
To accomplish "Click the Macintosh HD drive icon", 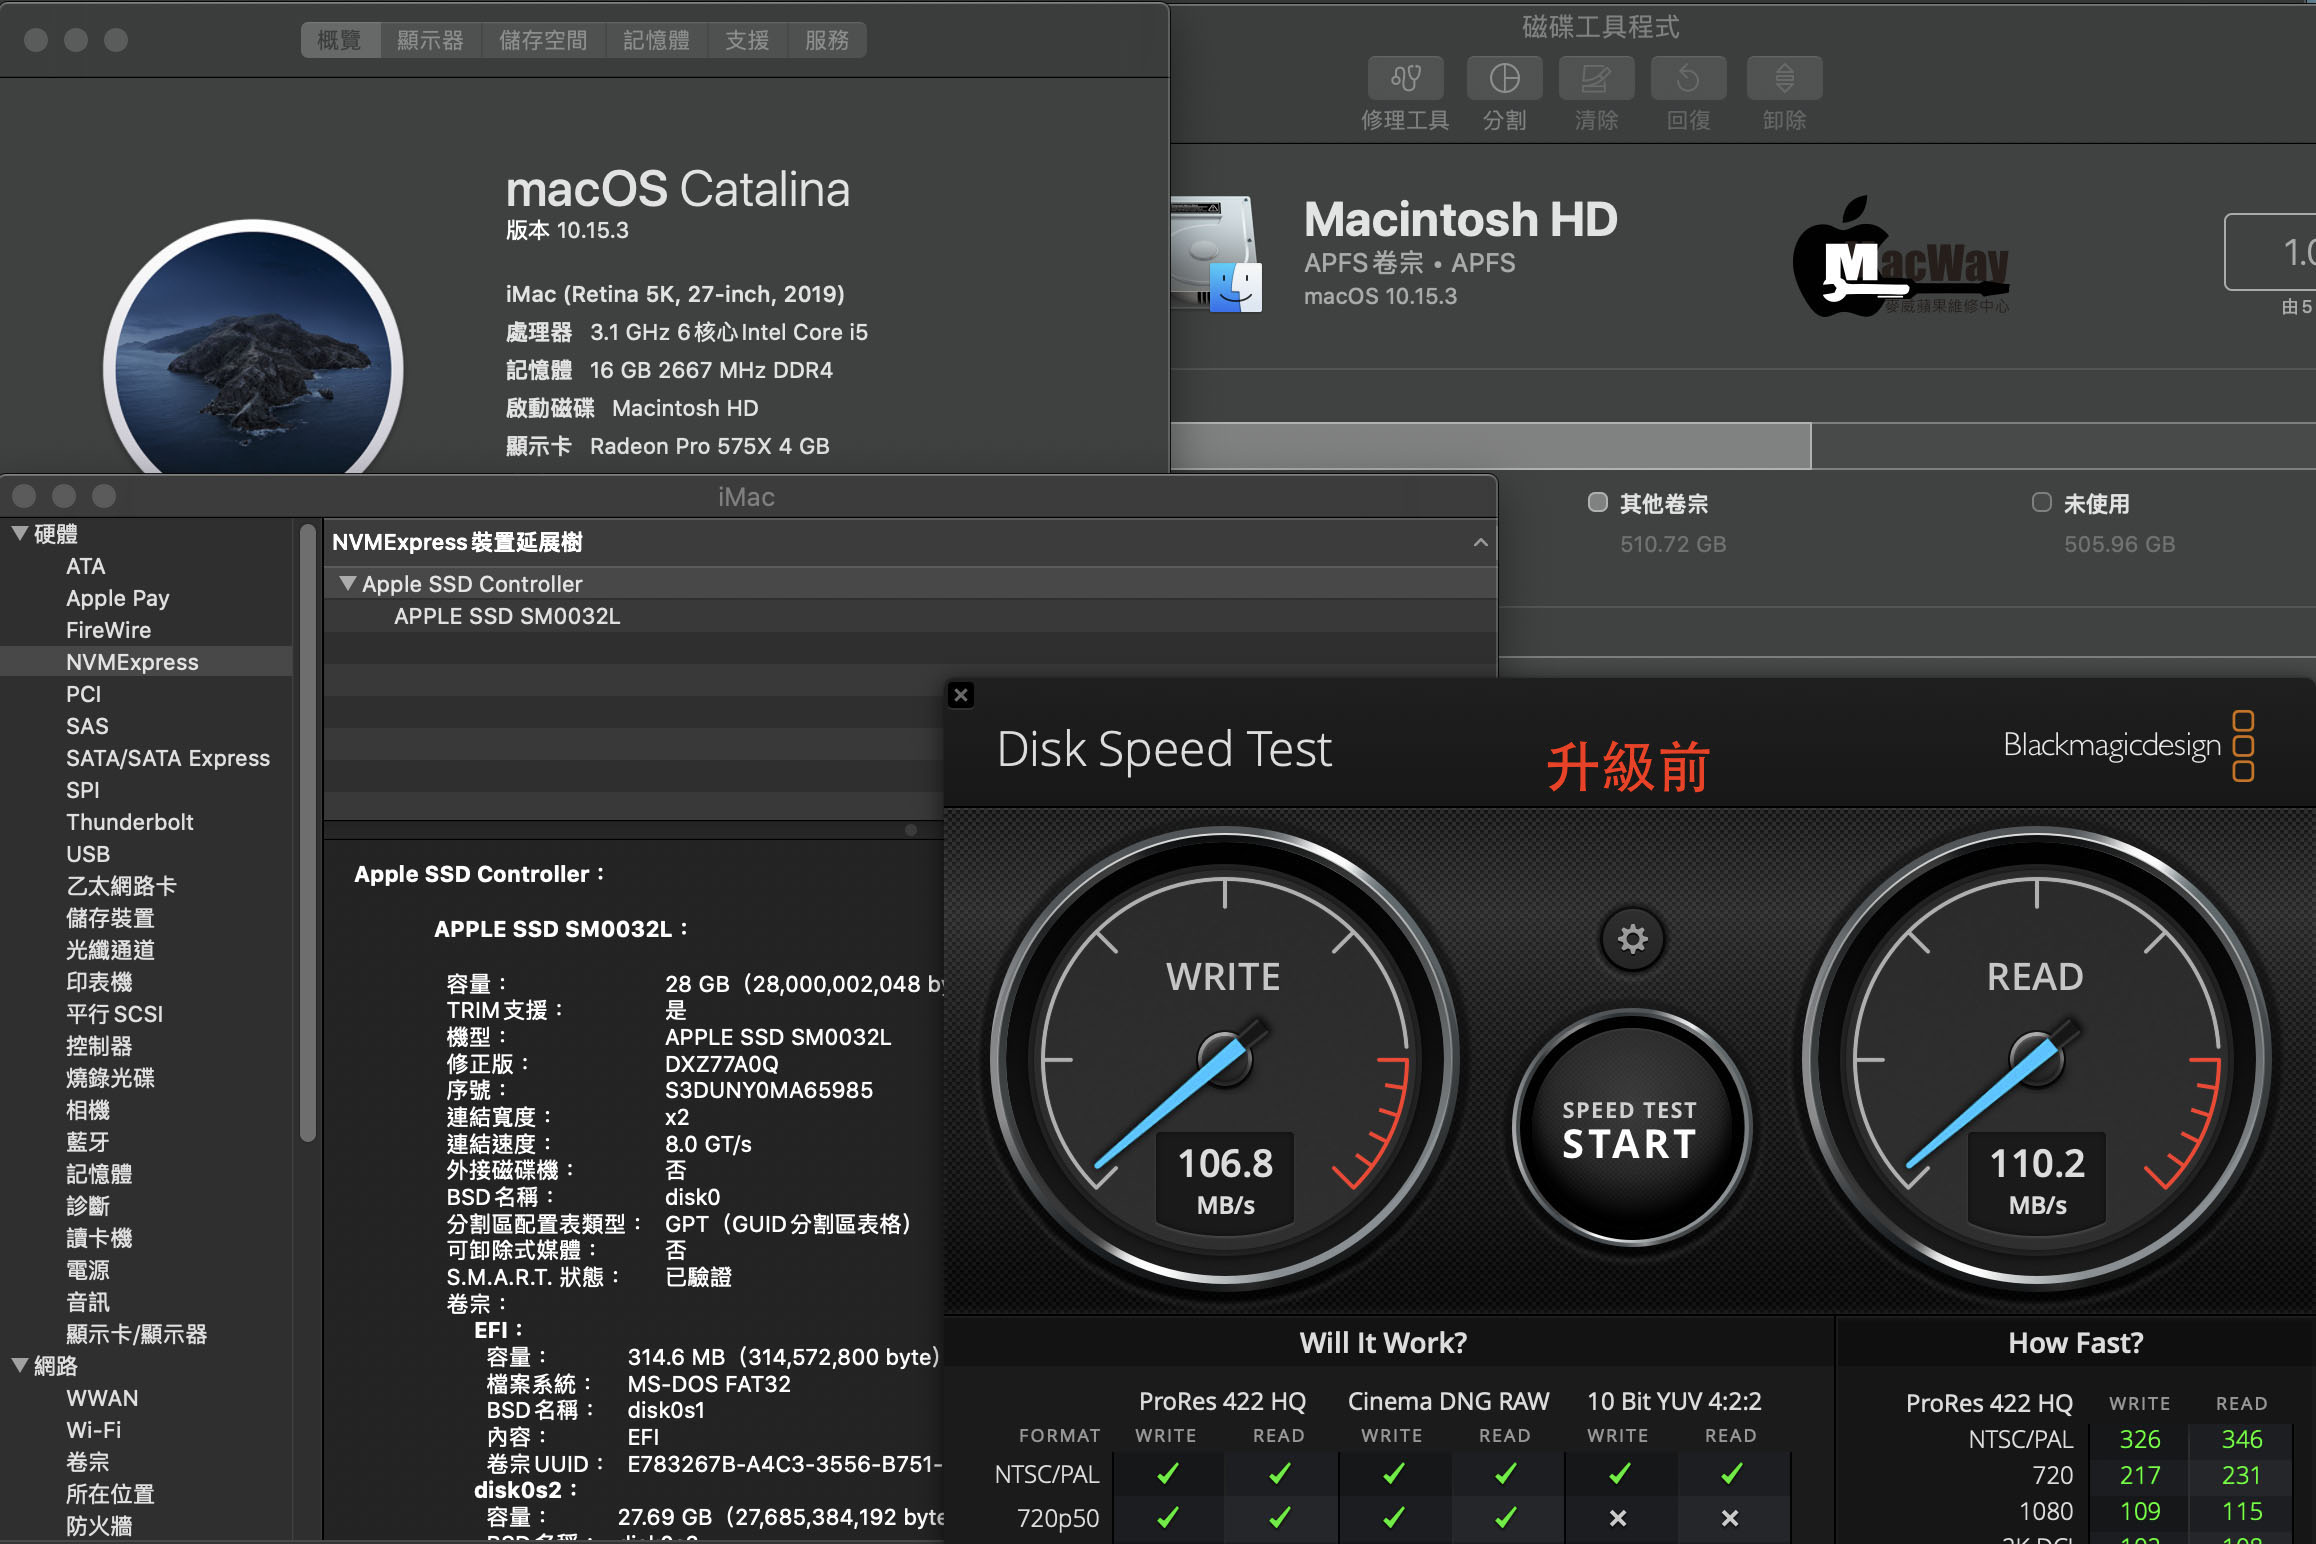I will 1216,255.
